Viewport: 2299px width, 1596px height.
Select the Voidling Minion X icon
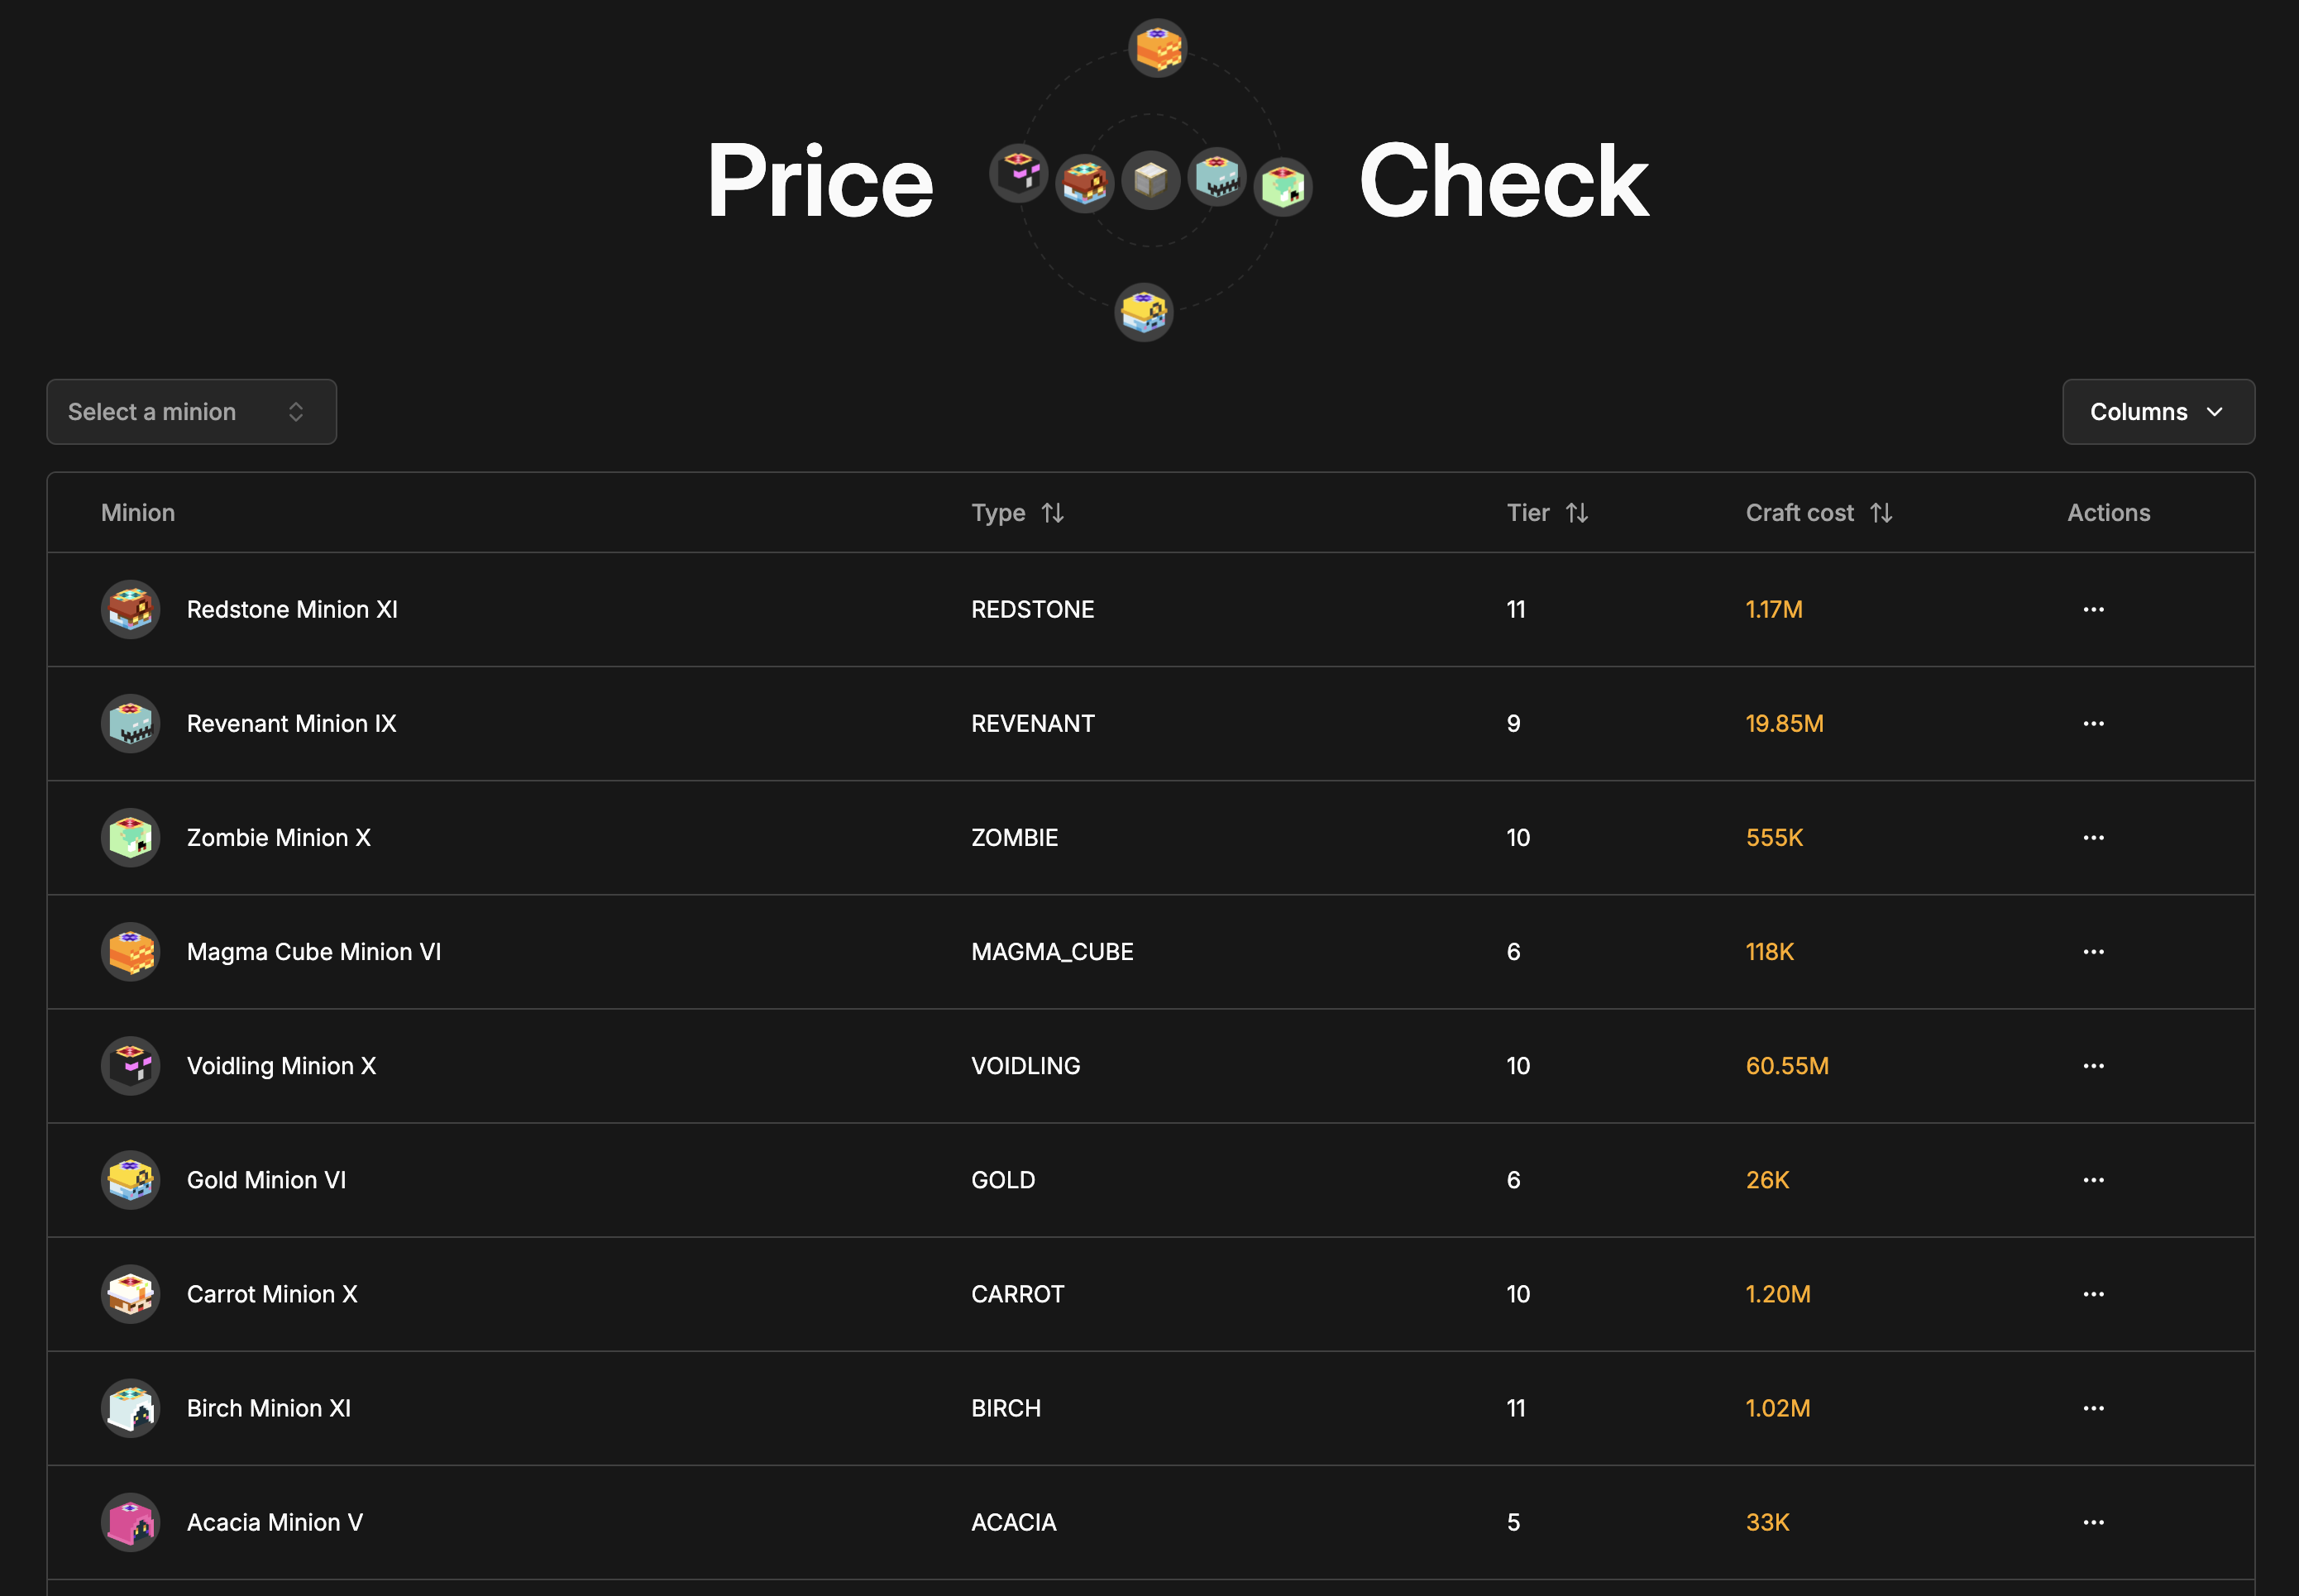[x=130, y=1065]
